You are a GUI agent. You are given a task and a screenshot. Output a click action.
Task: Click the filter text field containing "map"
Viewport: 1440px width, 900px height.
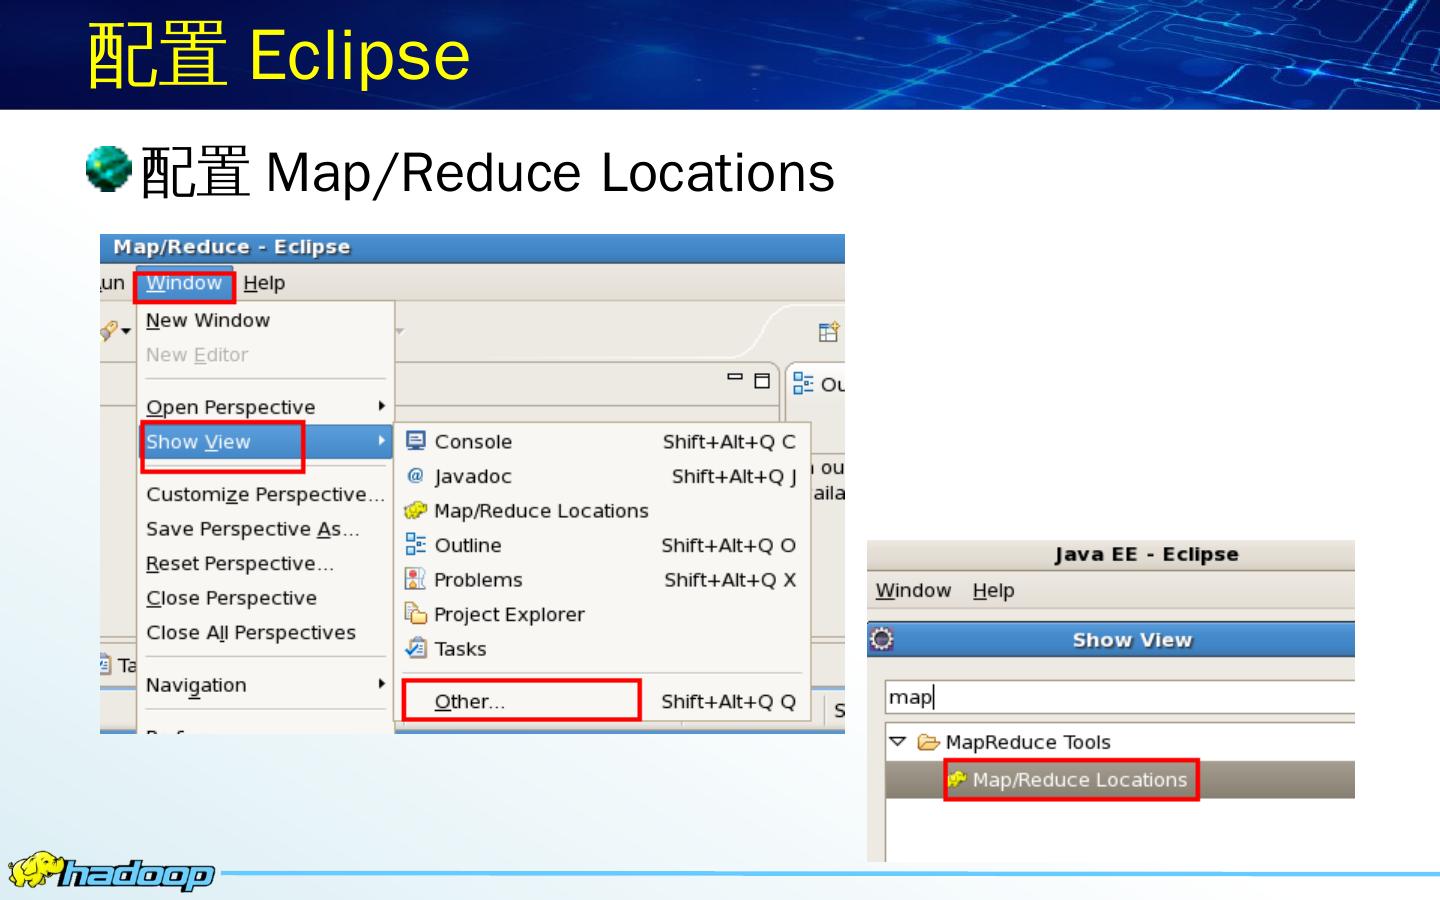pyautogui.click(x=1120, y=697)
